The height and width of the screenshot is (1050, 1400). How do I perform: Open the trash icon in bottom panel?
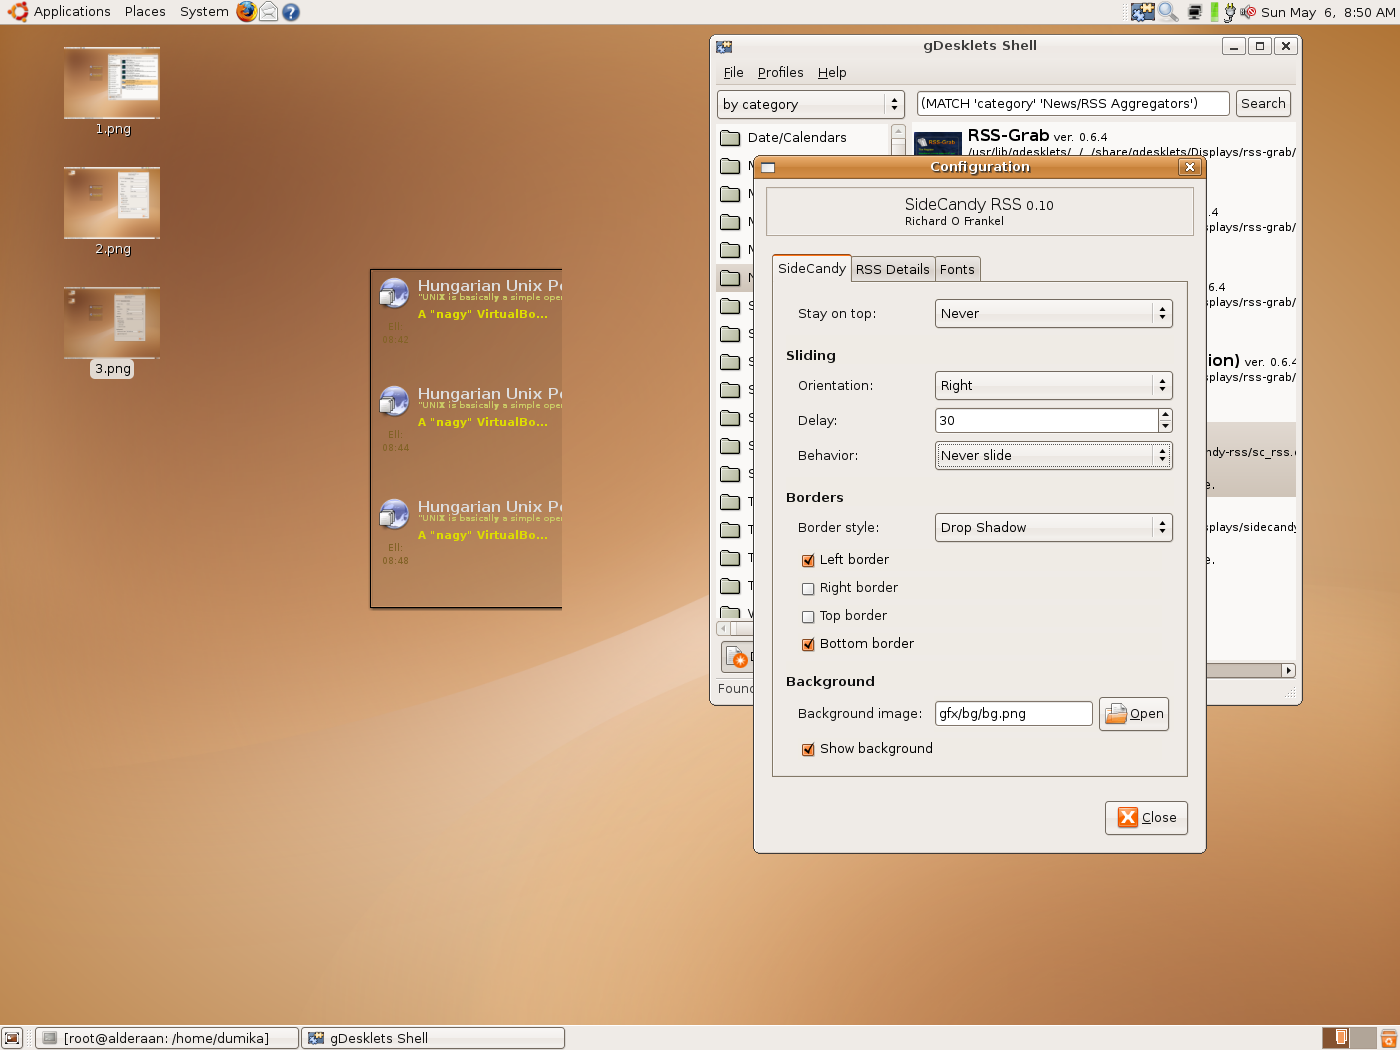[1388, 1038]
